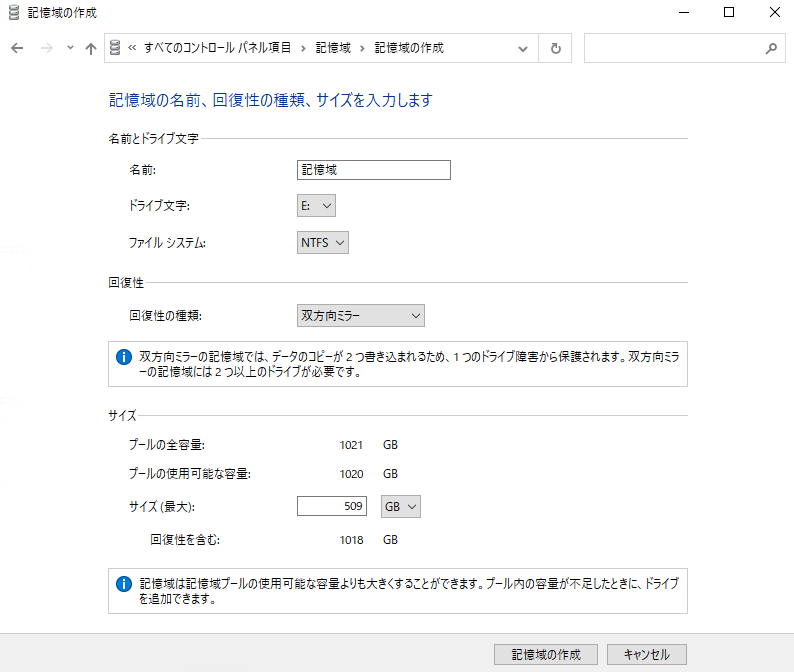Click the window title storage icon

tap(14, 13)
